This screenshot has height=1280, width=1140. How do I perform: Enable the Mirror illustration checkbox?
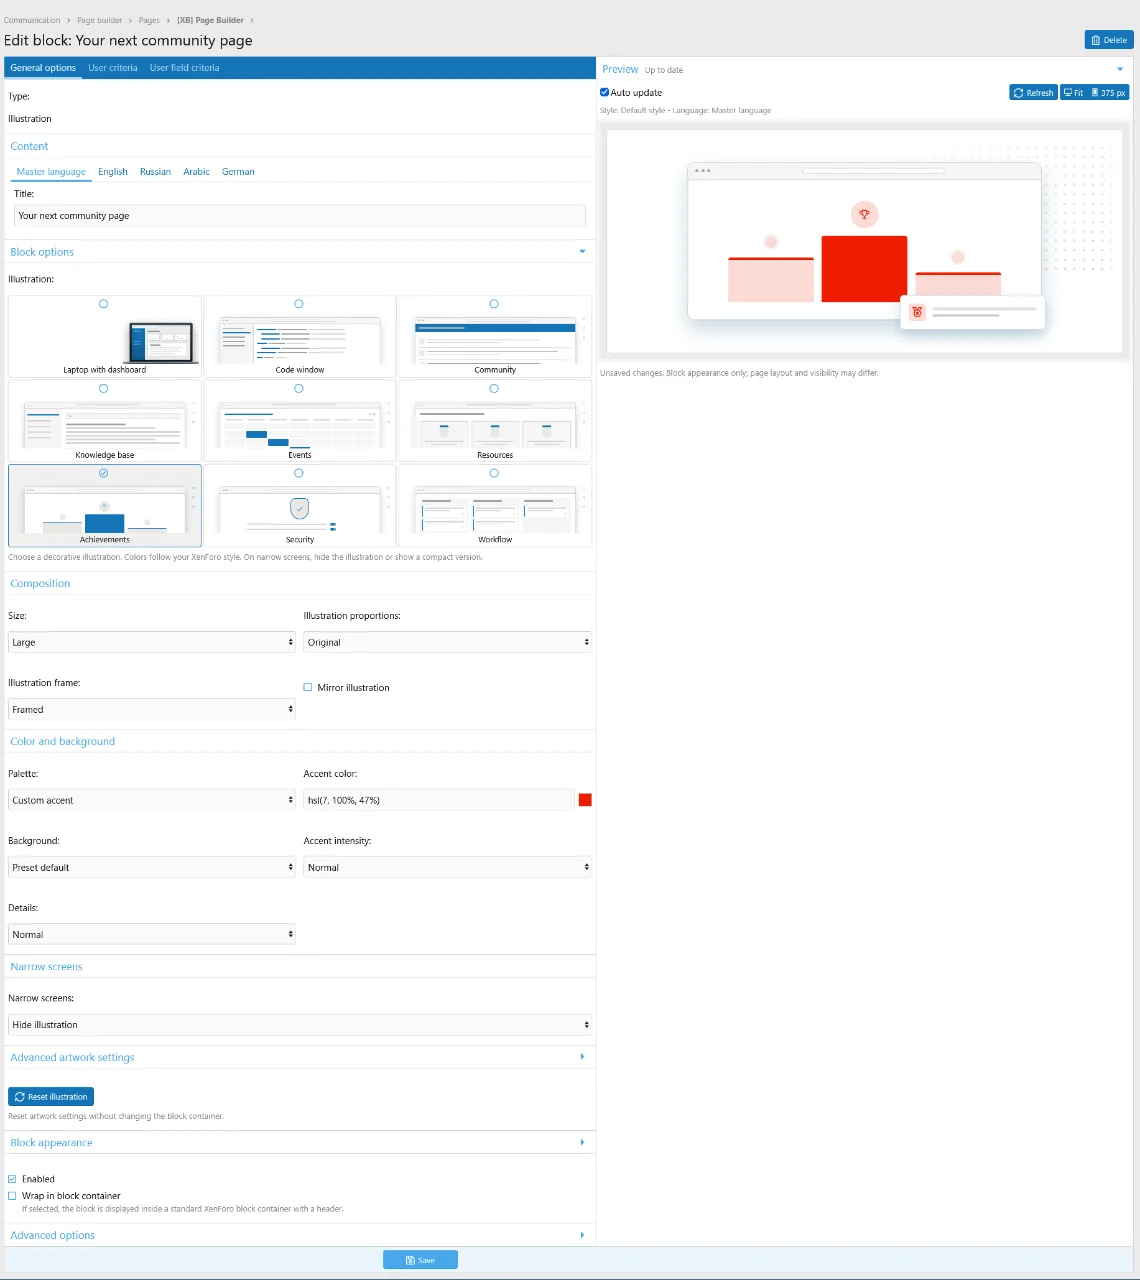pos(308,687)
